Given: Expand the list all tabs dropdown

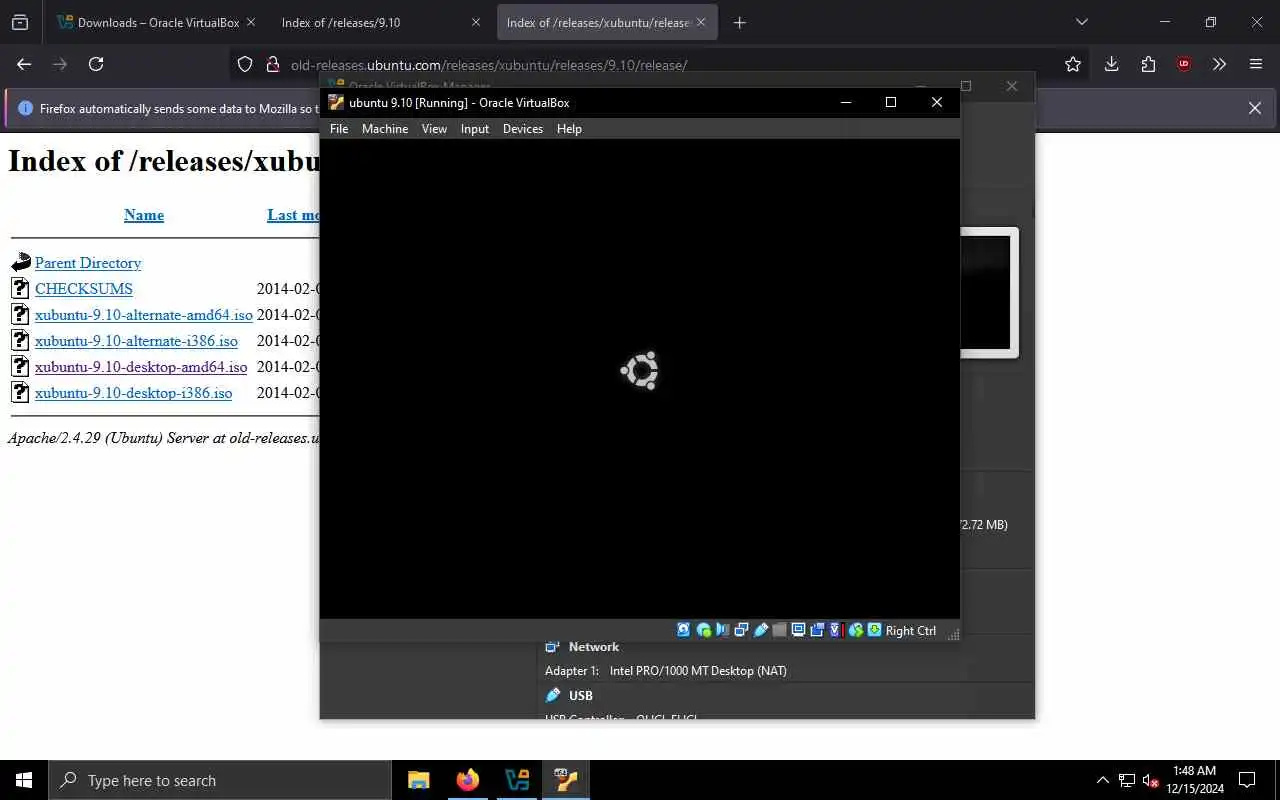Looking at the screenshot, I should pyautogui.click(x=1081, y=22).
